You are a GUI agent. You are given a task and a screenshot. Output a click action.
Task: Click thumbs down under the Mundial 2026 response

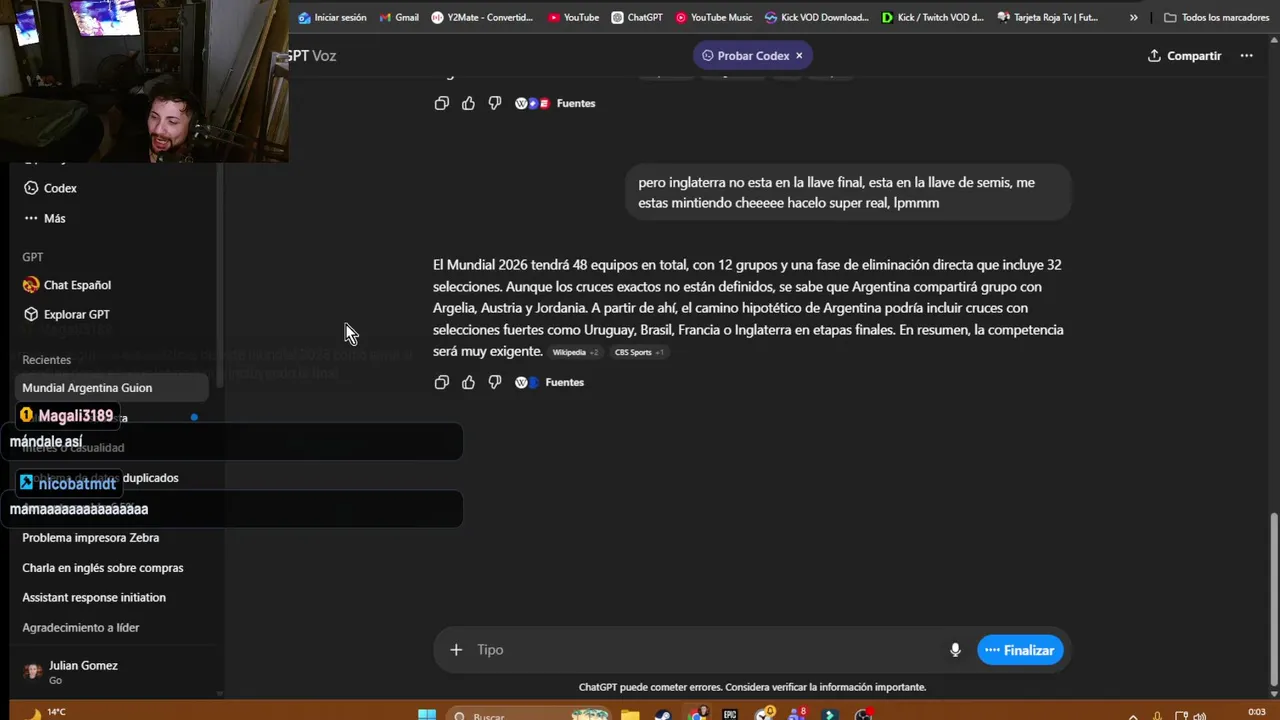pyautogui.click(x=494, y=382)
